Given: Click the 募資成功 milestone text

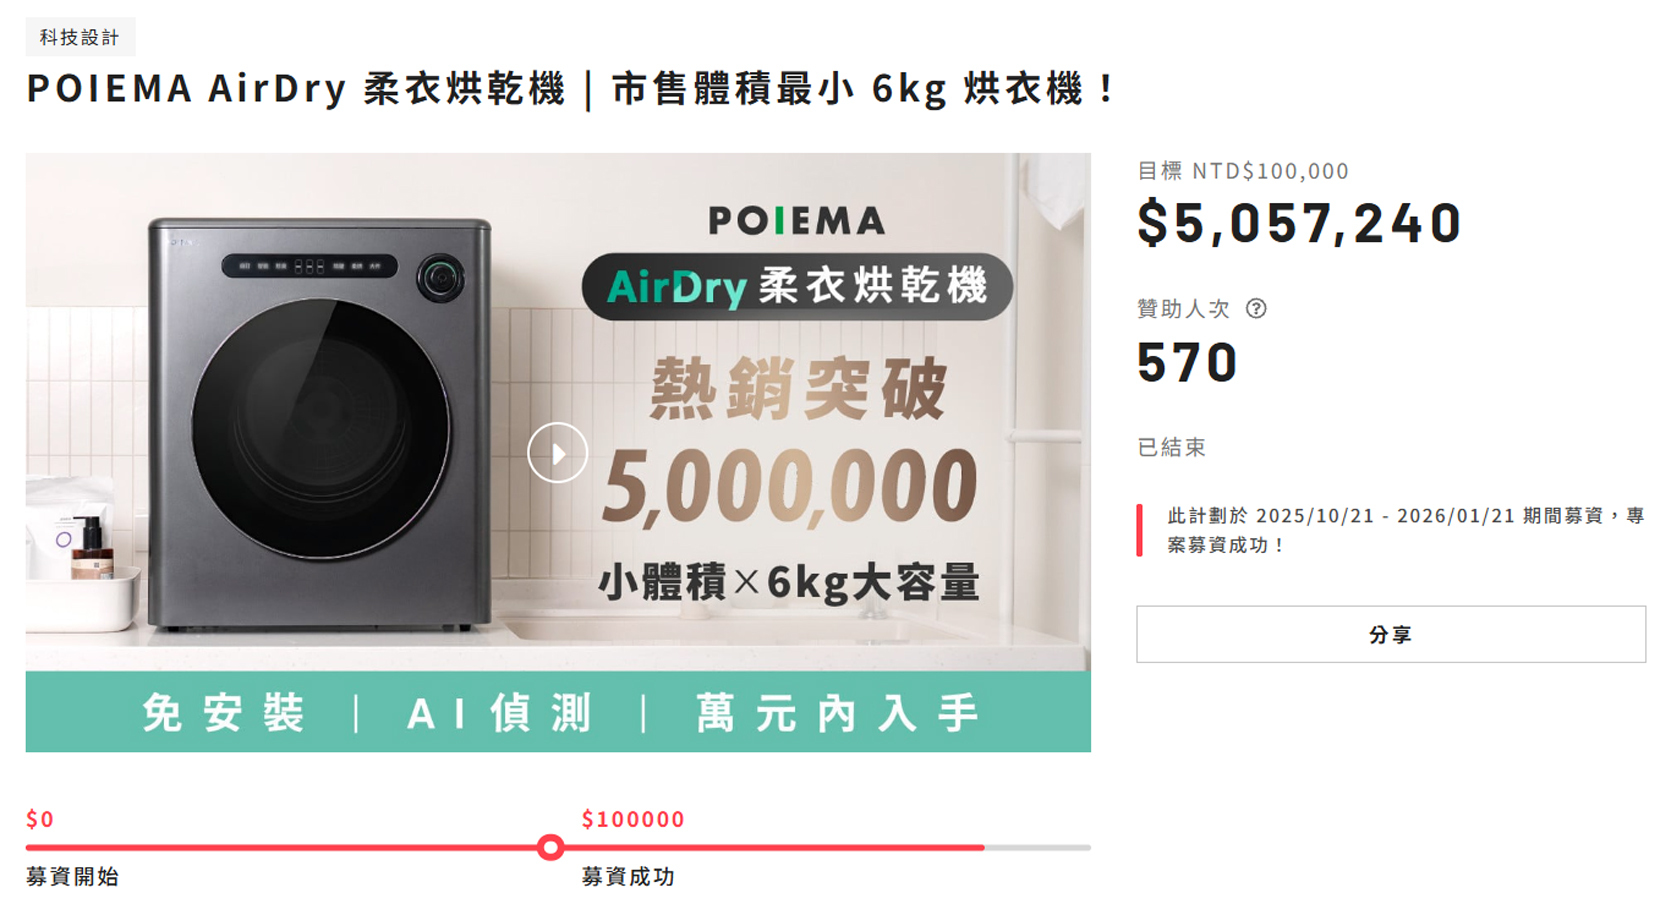Looking at the screenshot, I should 628,877.
